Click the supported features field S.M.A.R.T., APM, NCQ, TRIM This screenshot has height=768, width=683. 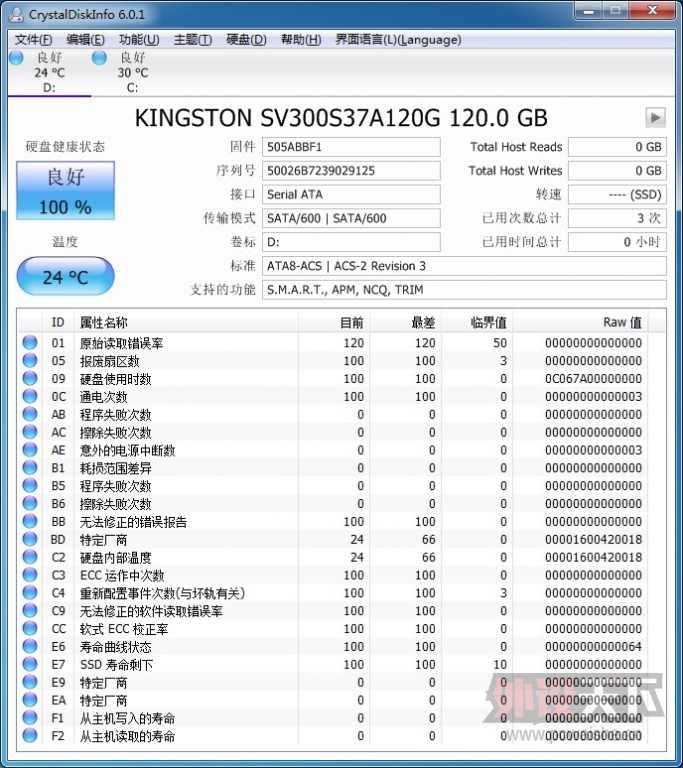pyautogui.click(x=464, y=290)
